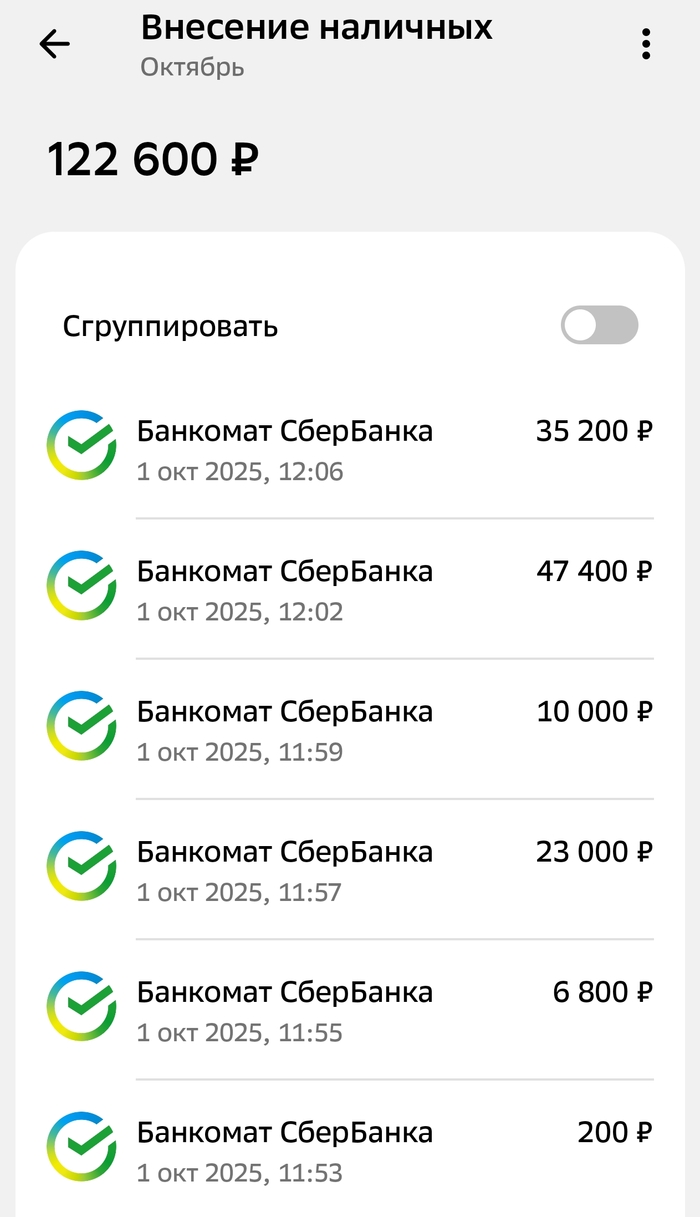Click Sber logo of 23 000 ₽ deposit
Viewport: 700px width, 1217px height.
(x=81, y=865)
